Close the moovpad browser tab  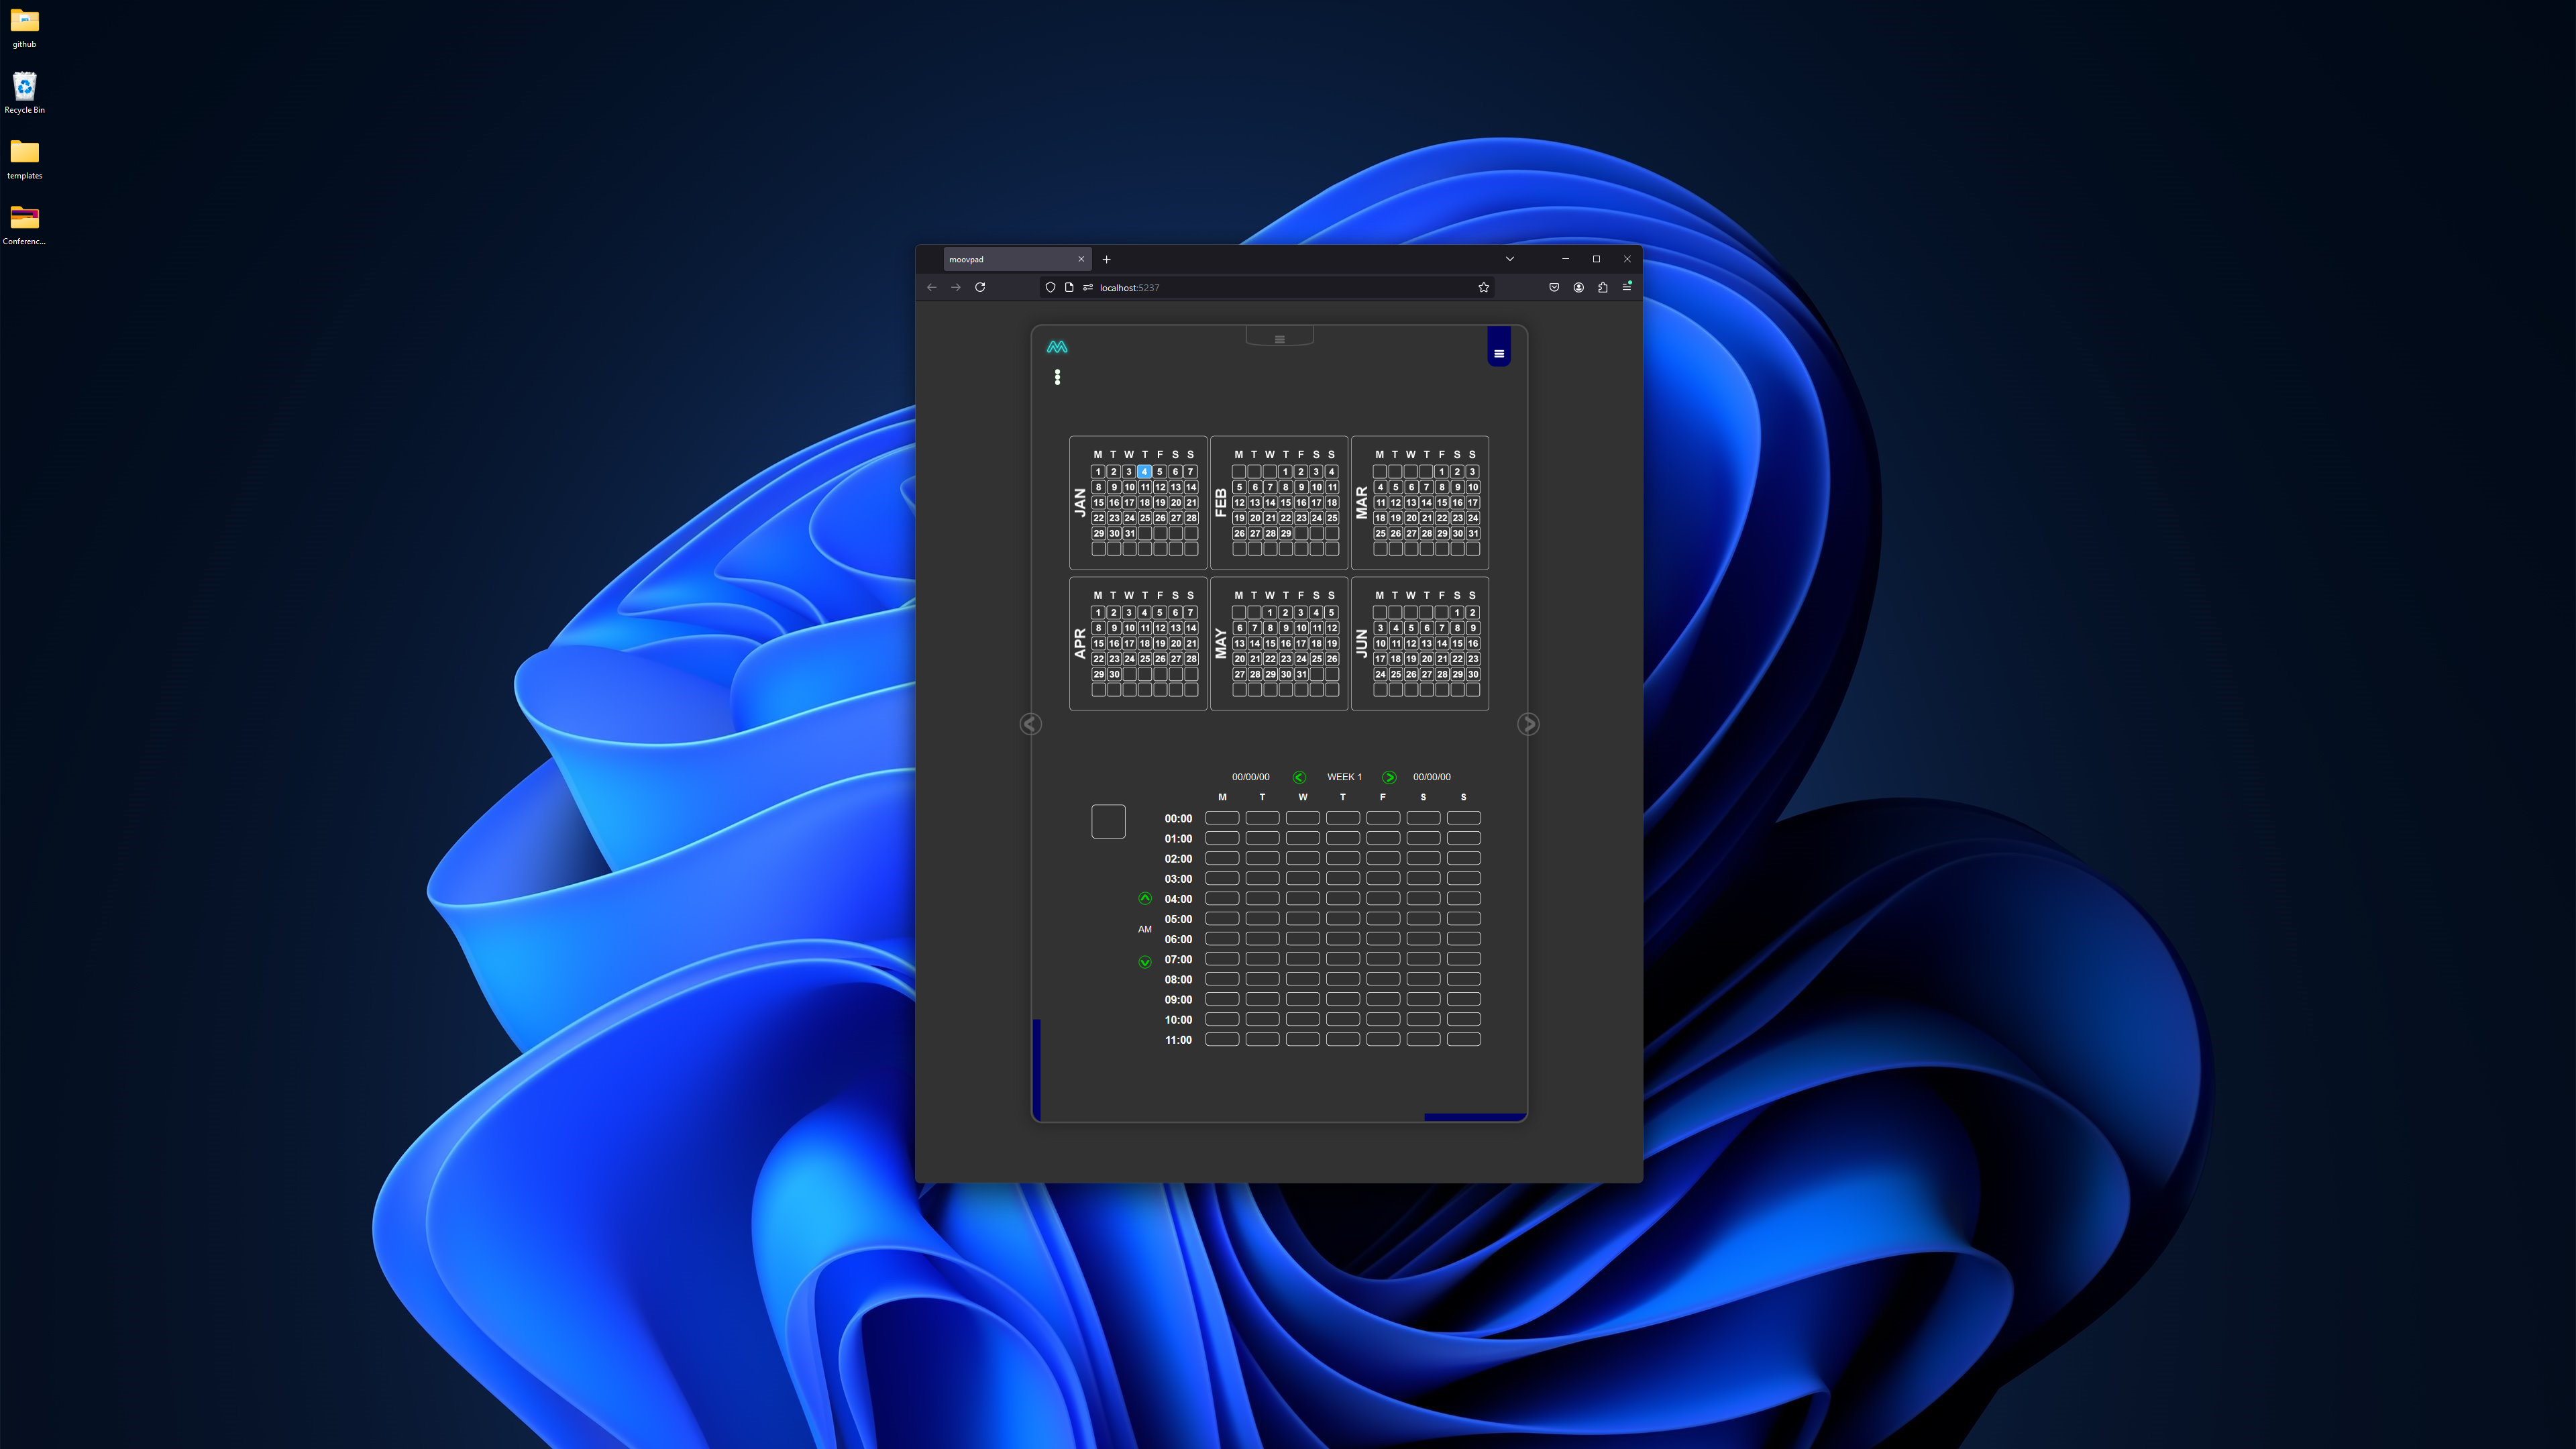1080,259
